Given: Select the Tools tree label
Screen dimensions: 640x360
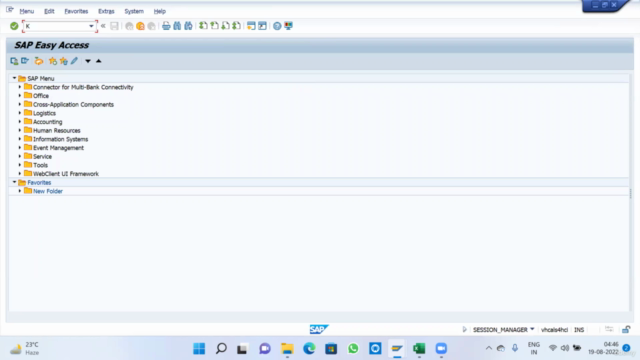Looking at the screenshot, I should 40,165.
